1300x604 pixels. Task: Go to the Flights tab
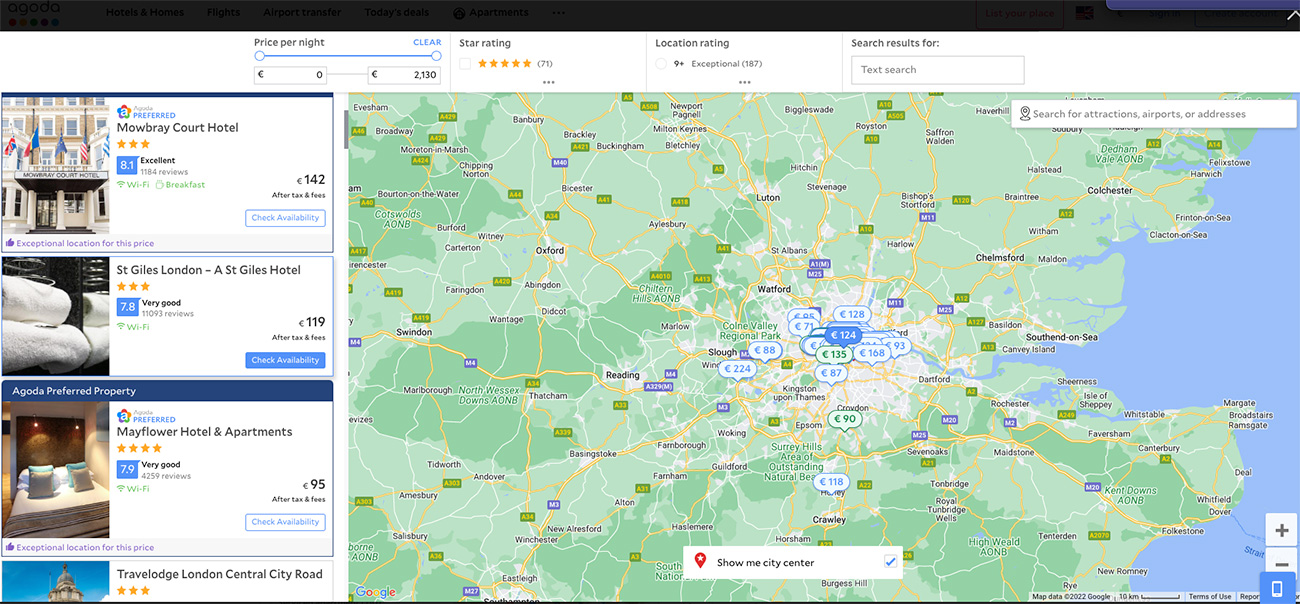pos(224,13)
